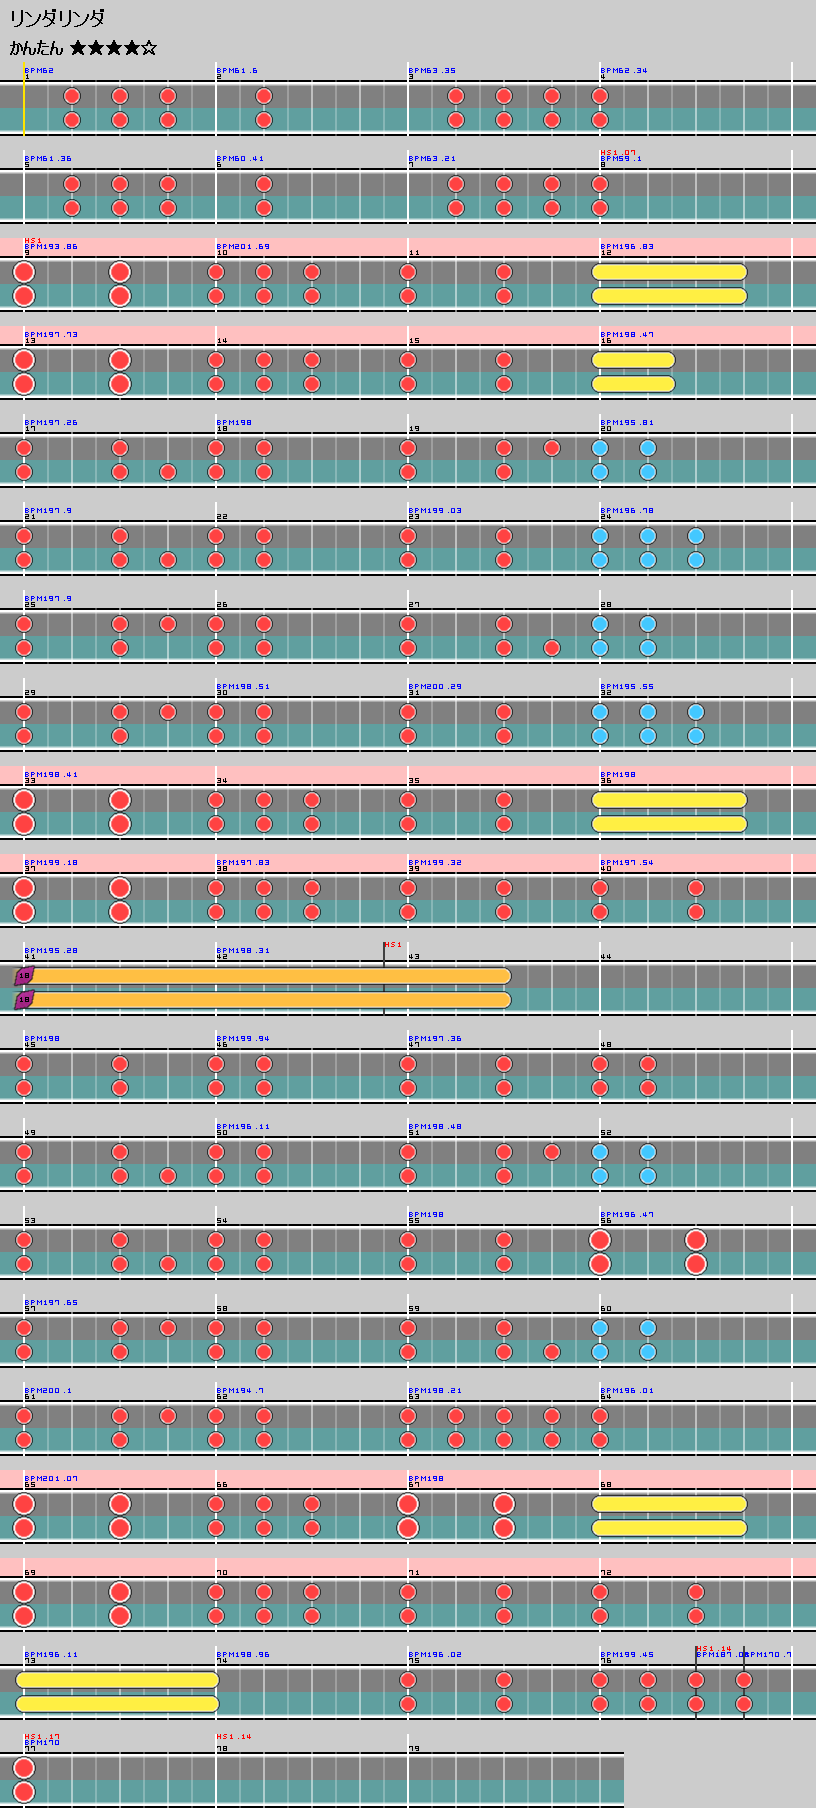Select the large red note starting measure 56, upper lane
This screenshot has width=816, height=1808.
pos(600,1240)
